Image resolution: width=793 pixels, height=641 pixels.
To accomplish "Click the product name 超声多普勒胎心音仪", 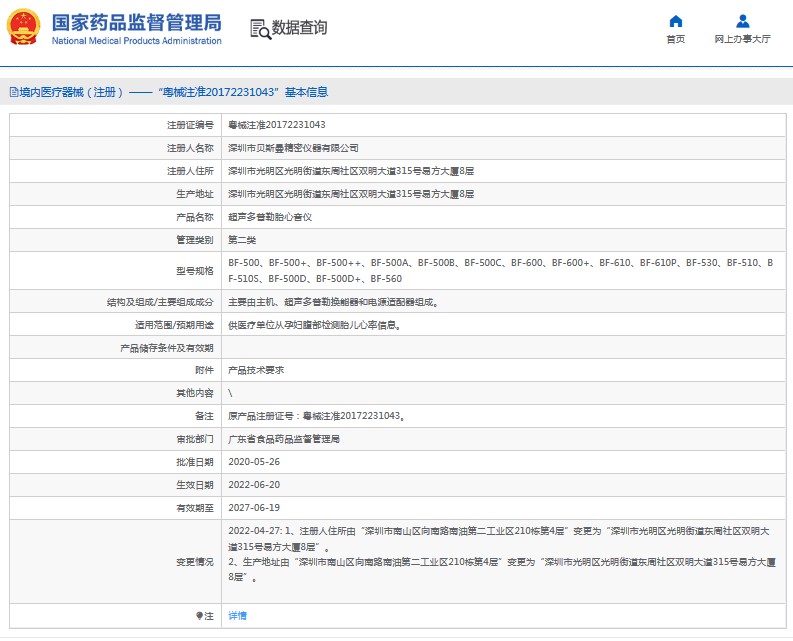I will click(x=270, y=216).
